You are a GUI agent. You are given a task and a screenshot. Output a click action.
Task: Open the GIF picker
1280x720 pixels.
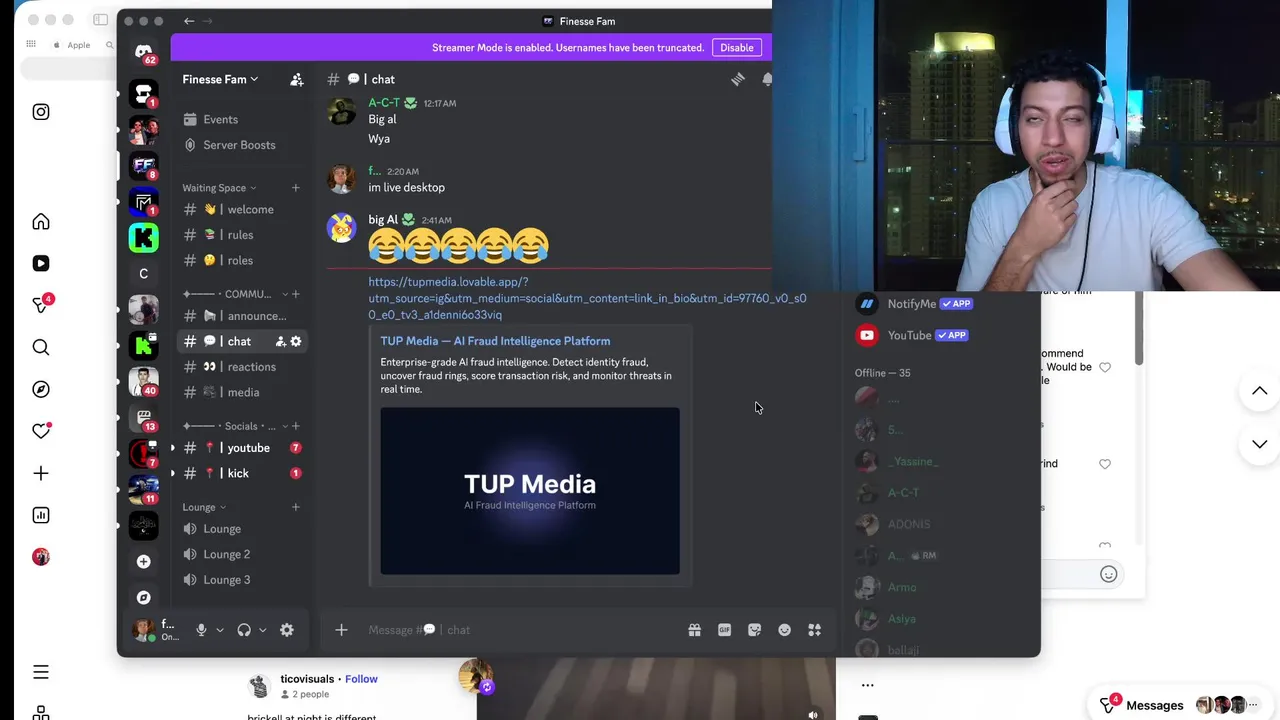tap(724, 630)
